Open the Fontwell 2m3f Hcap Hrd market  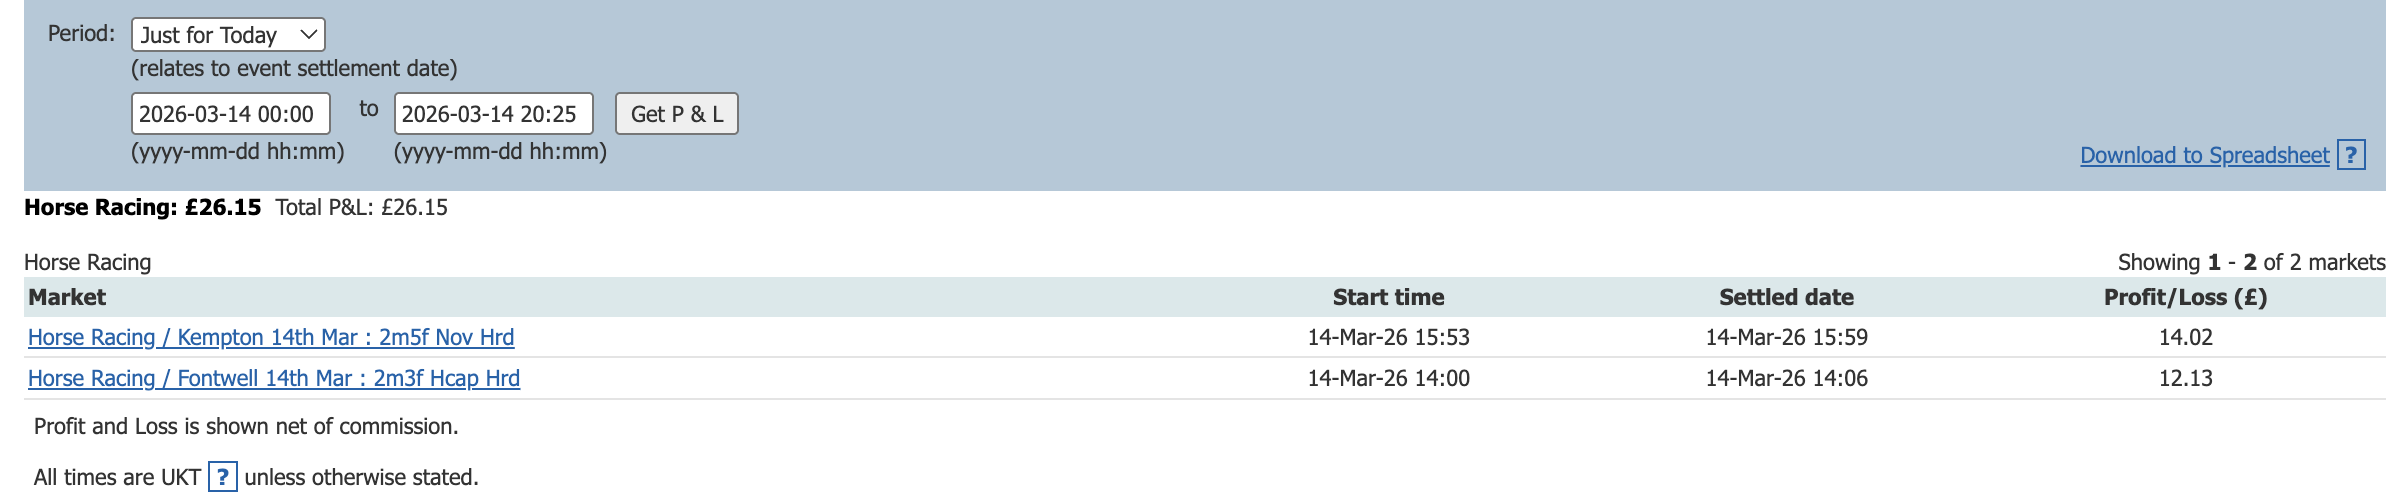274,379
